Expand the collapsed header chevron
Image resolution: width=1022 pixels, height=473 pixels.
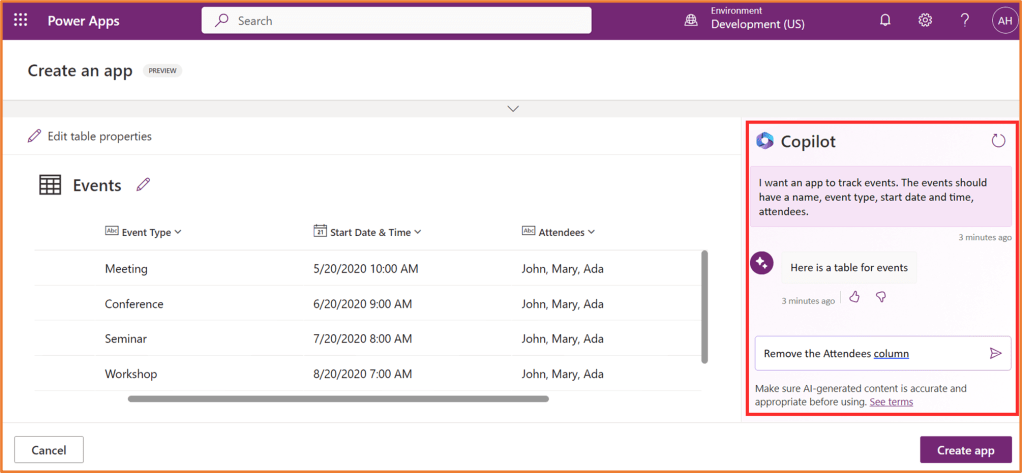coord(513,108)
